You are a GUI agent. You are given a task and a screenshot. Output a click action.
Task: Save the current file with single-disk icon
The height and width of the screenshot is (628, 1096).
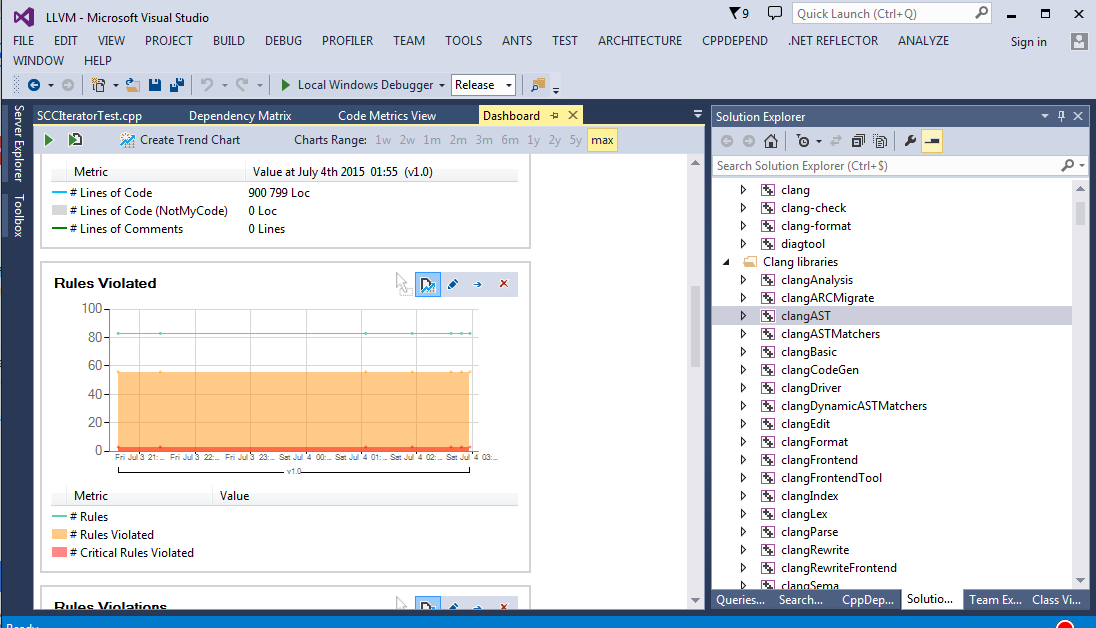[154, 85]
